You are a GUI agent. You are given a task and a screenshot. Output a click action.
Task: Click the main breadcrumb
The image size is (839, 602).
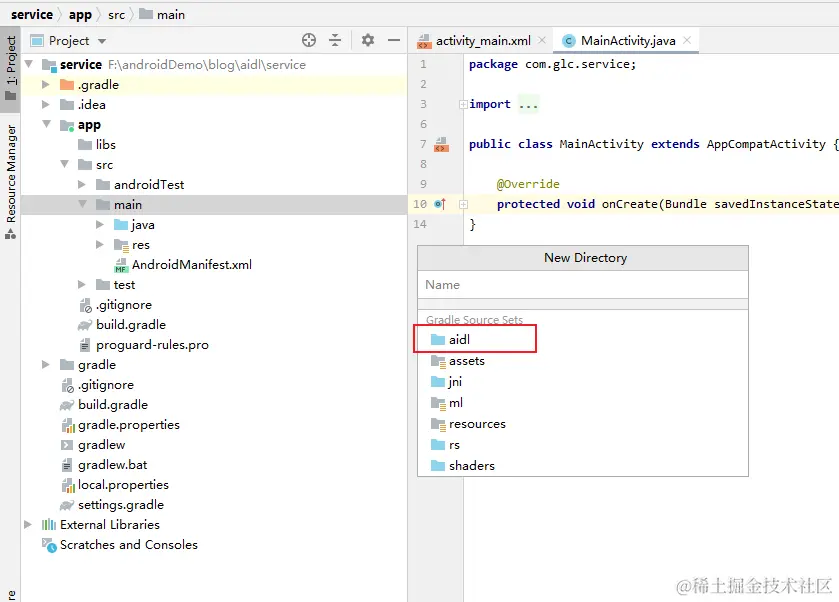click(162, 14)
